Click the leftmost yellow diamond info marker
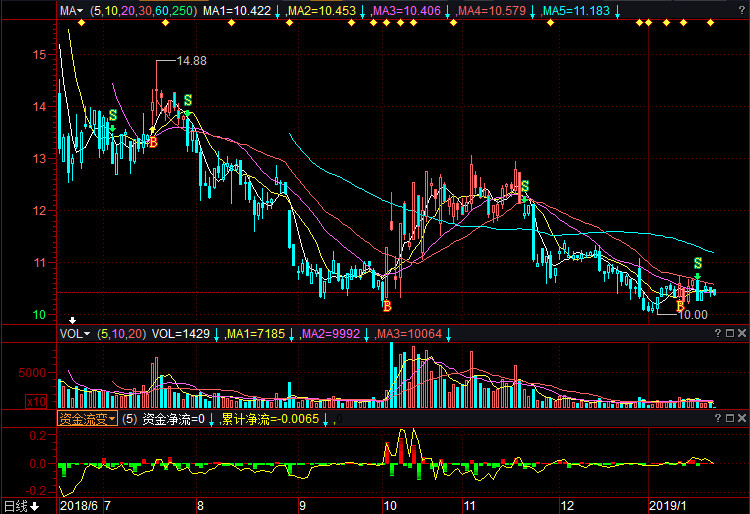The image size is (750, 514). click(x=81, y=22)
